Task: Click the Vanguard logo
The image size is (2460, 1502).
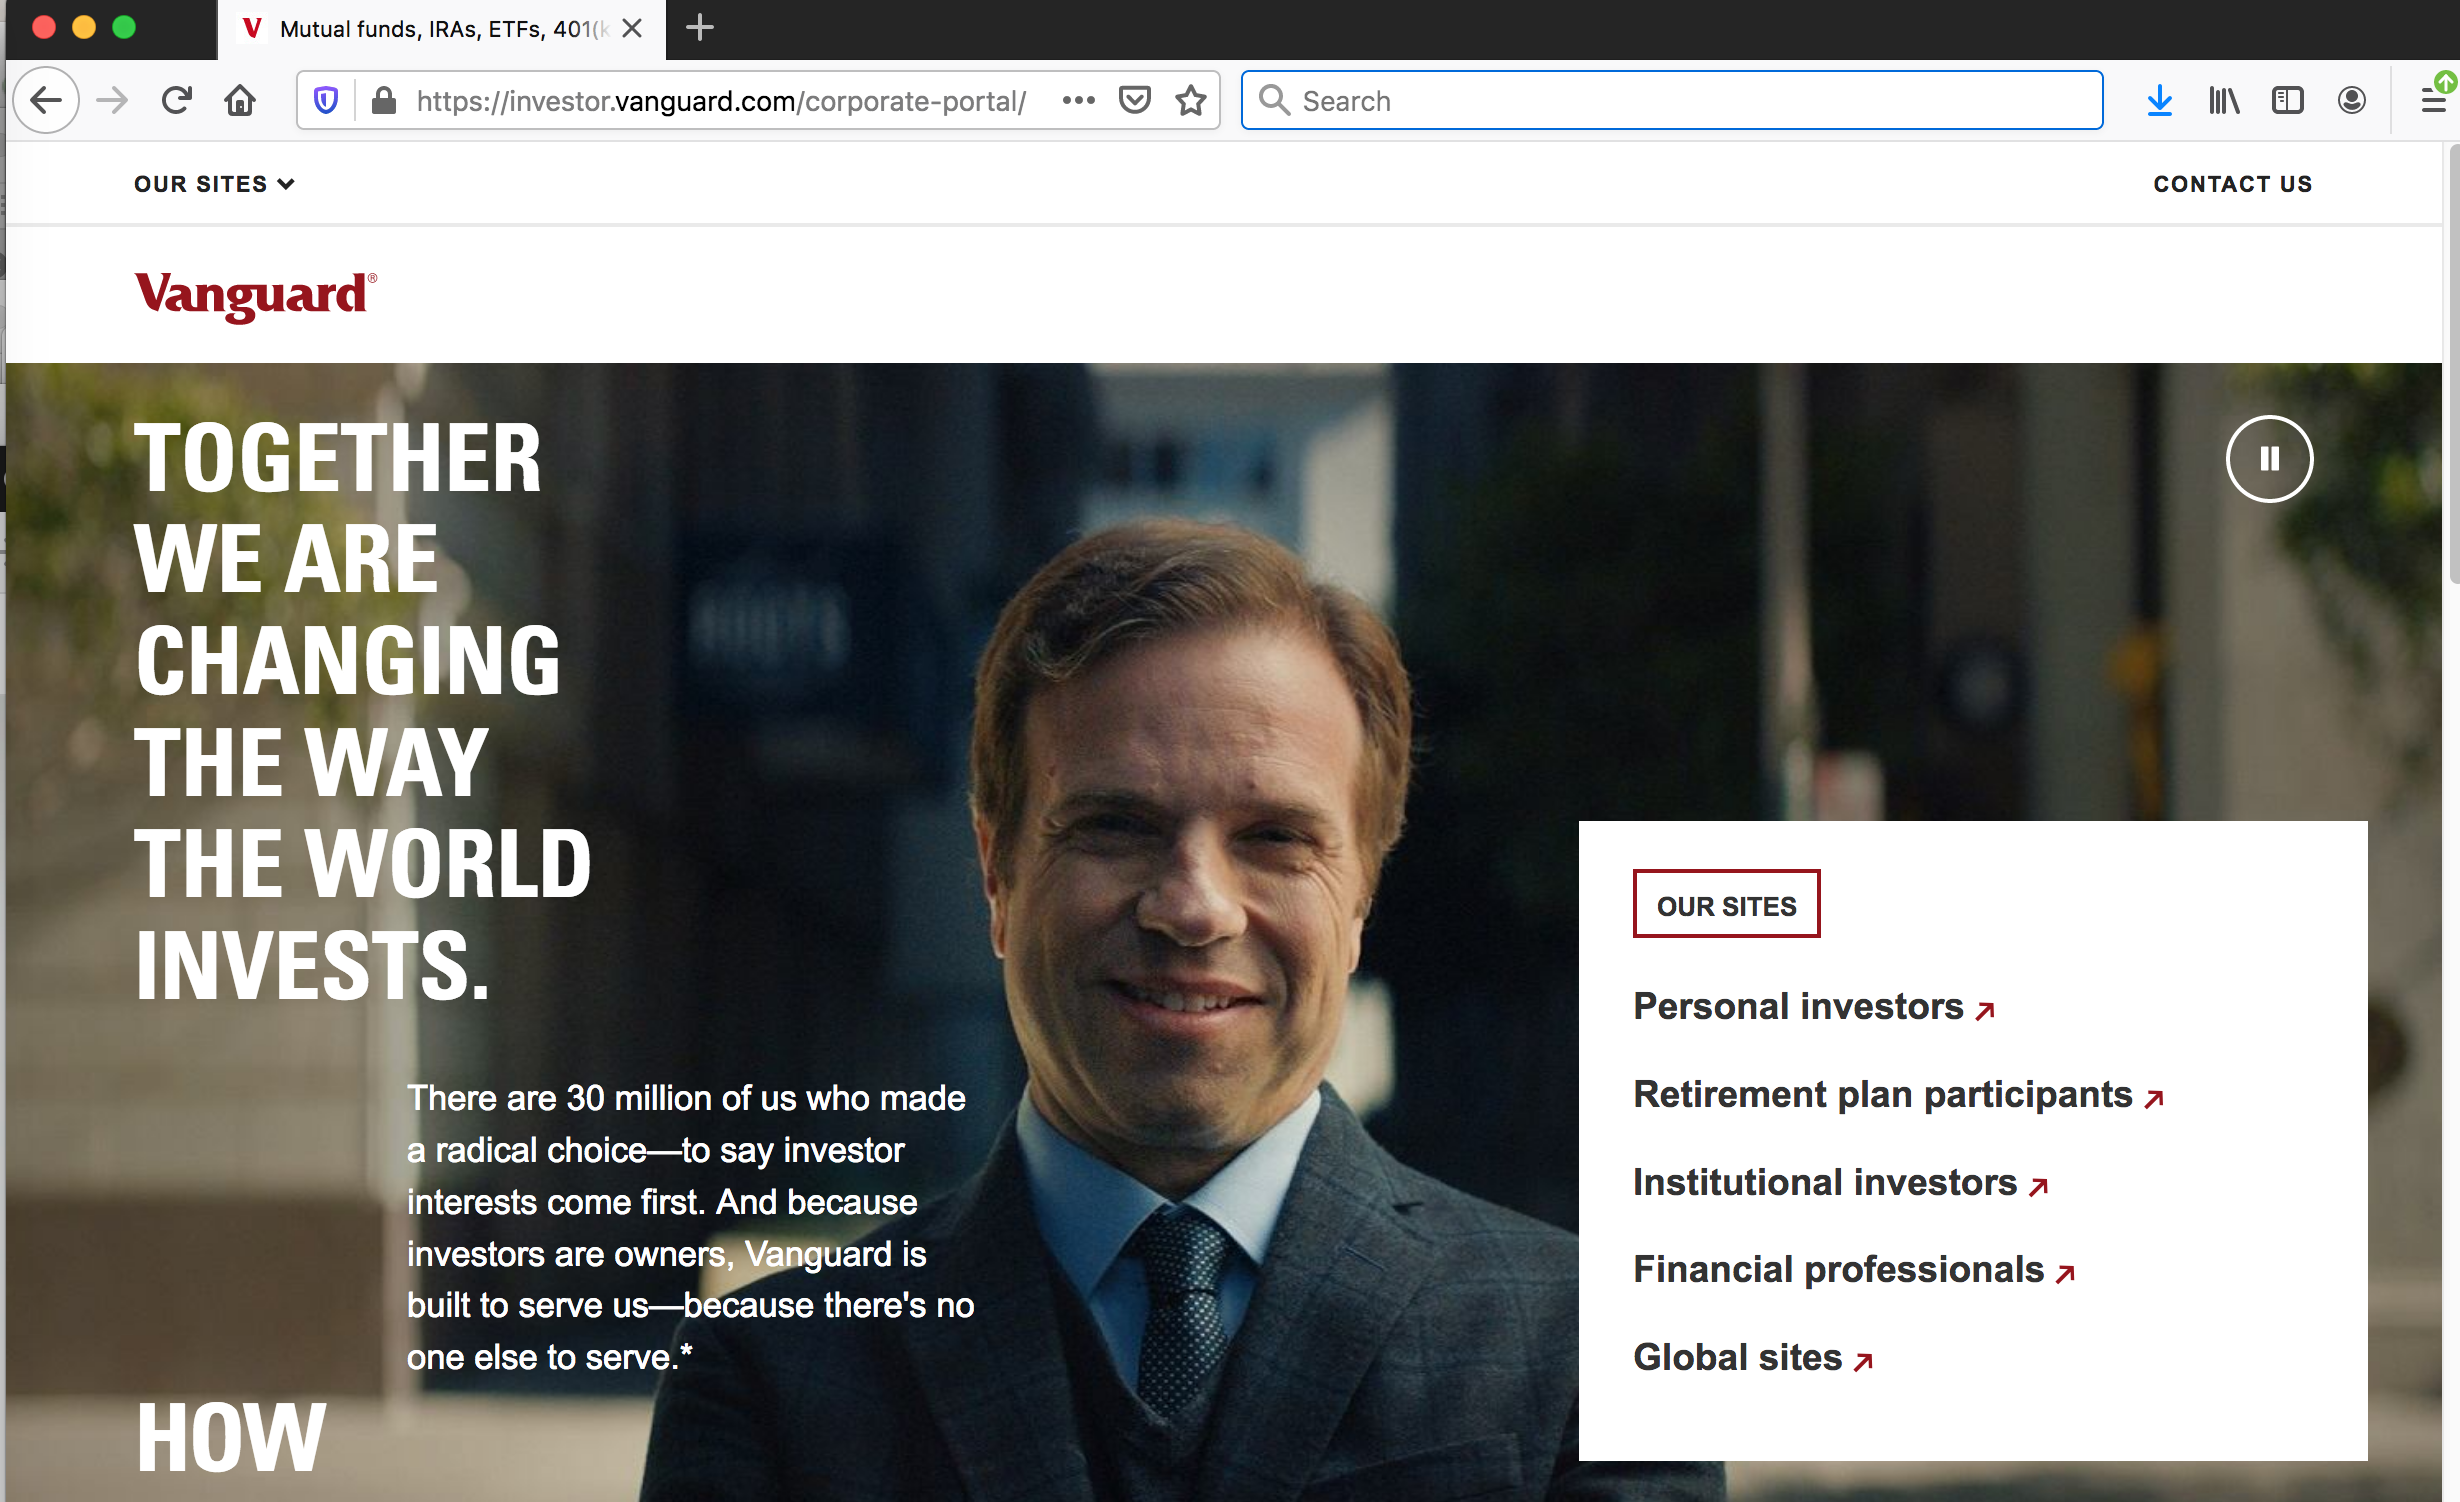Action: pyautogui.click(x=256, y=296)
